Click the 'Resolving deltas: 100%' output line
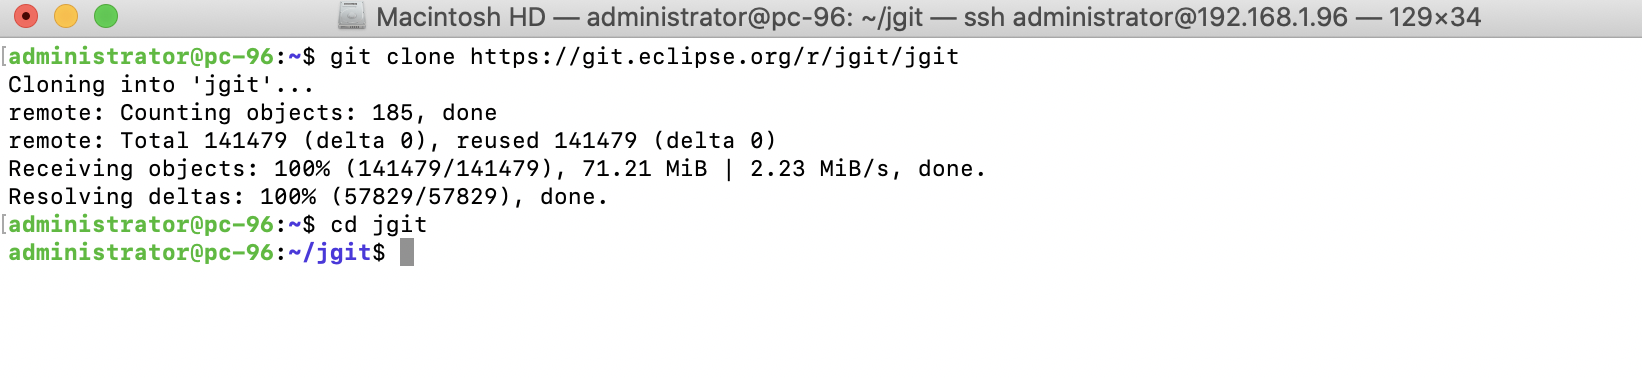1642x378 pixels. tap(308, 197)
